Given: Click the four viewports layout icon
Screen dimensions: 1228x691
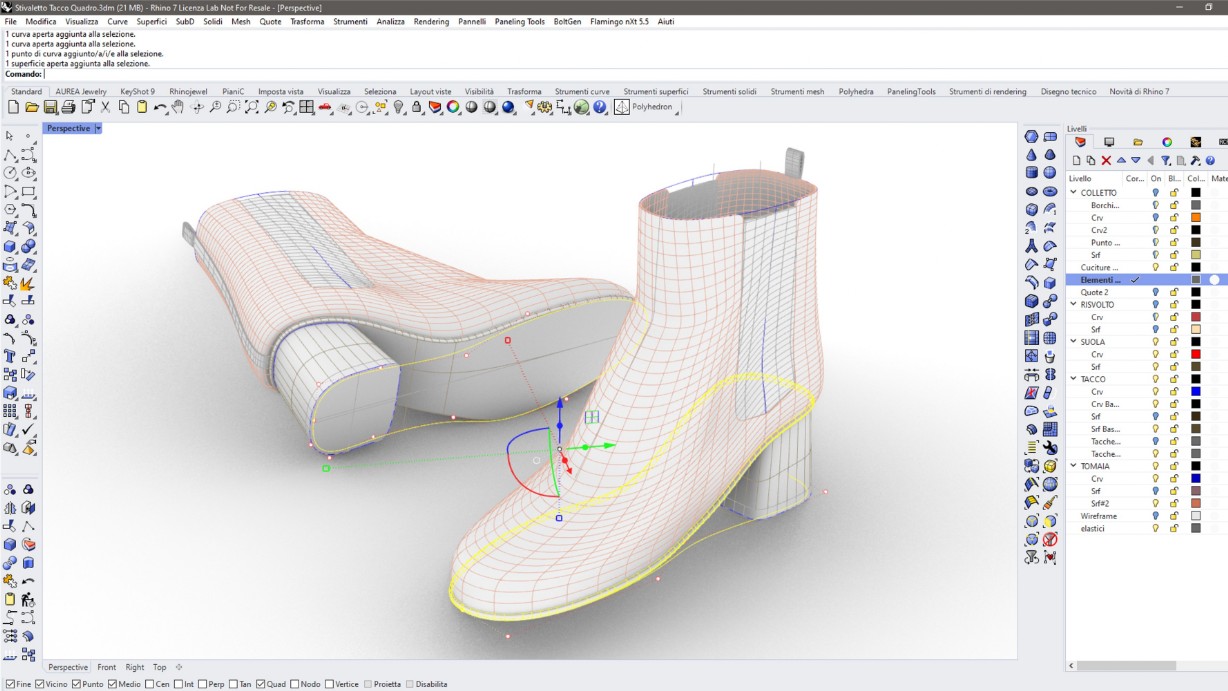Looking at the screenshot, I should [307, 107].
